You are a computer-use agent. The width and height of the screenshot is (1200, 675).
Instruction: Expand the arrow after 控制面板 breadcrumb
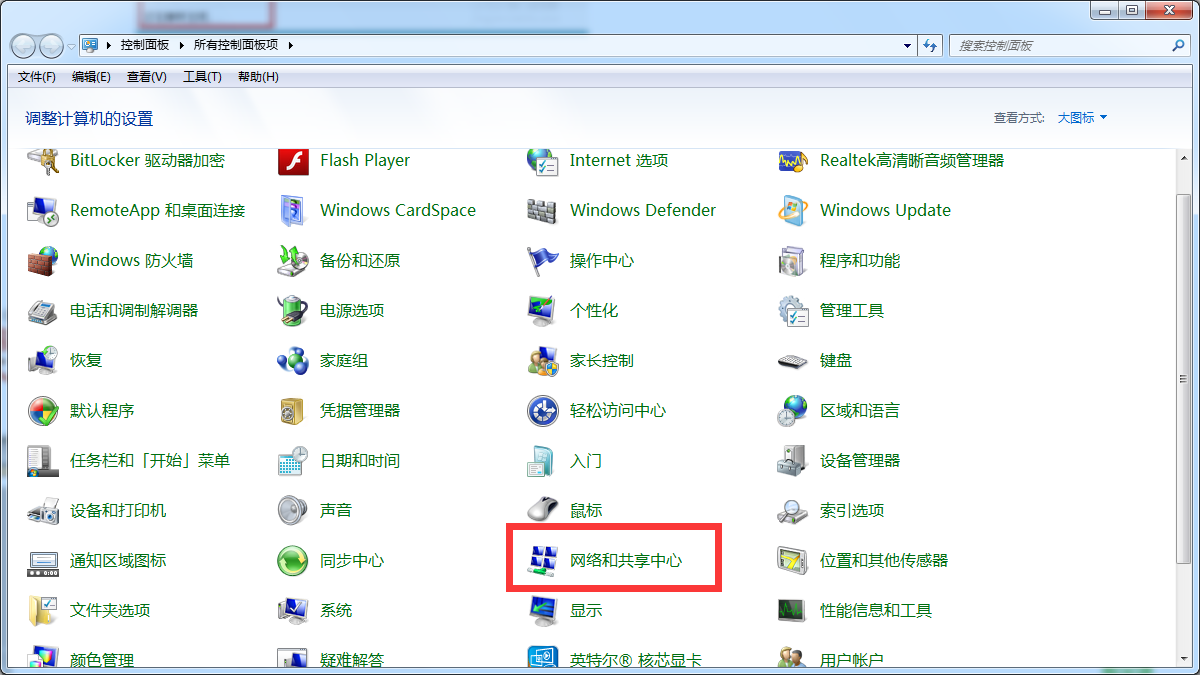pos(182,46)
